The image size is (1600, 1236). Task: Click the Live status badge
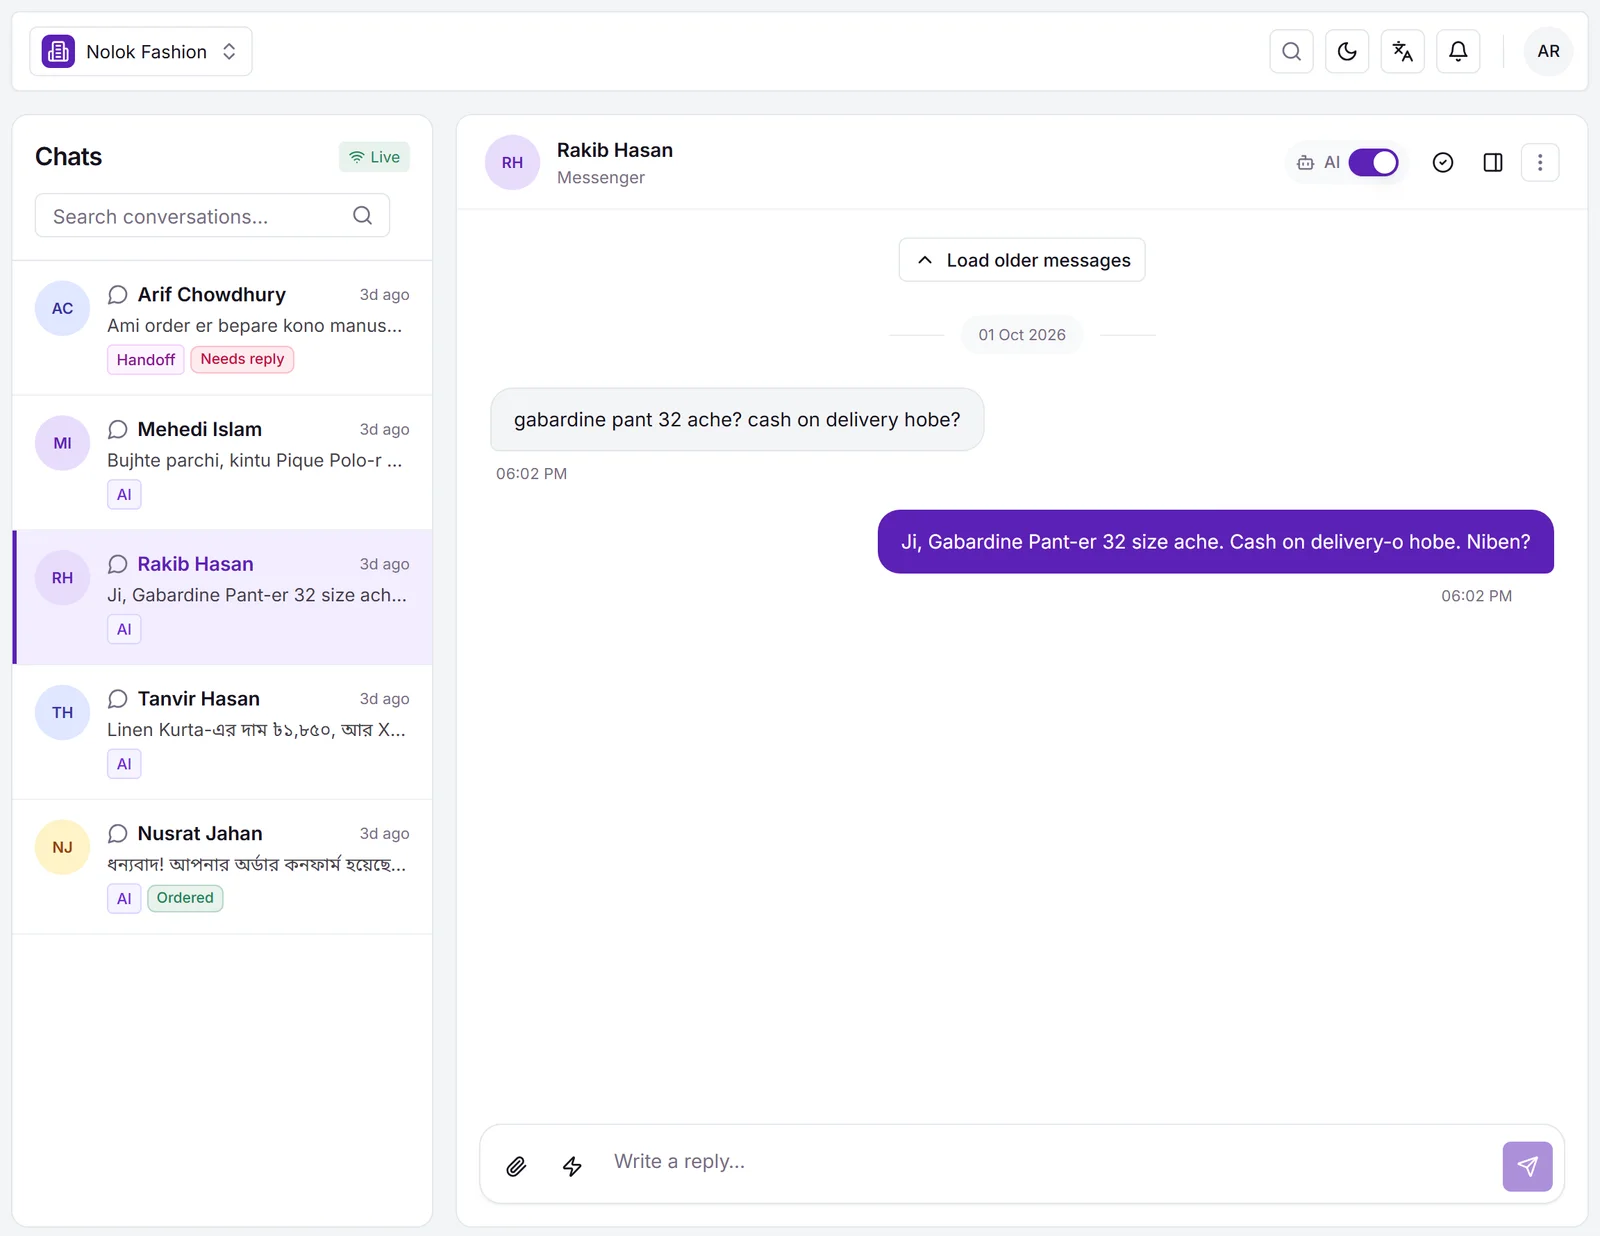click(x=374, y=157)
